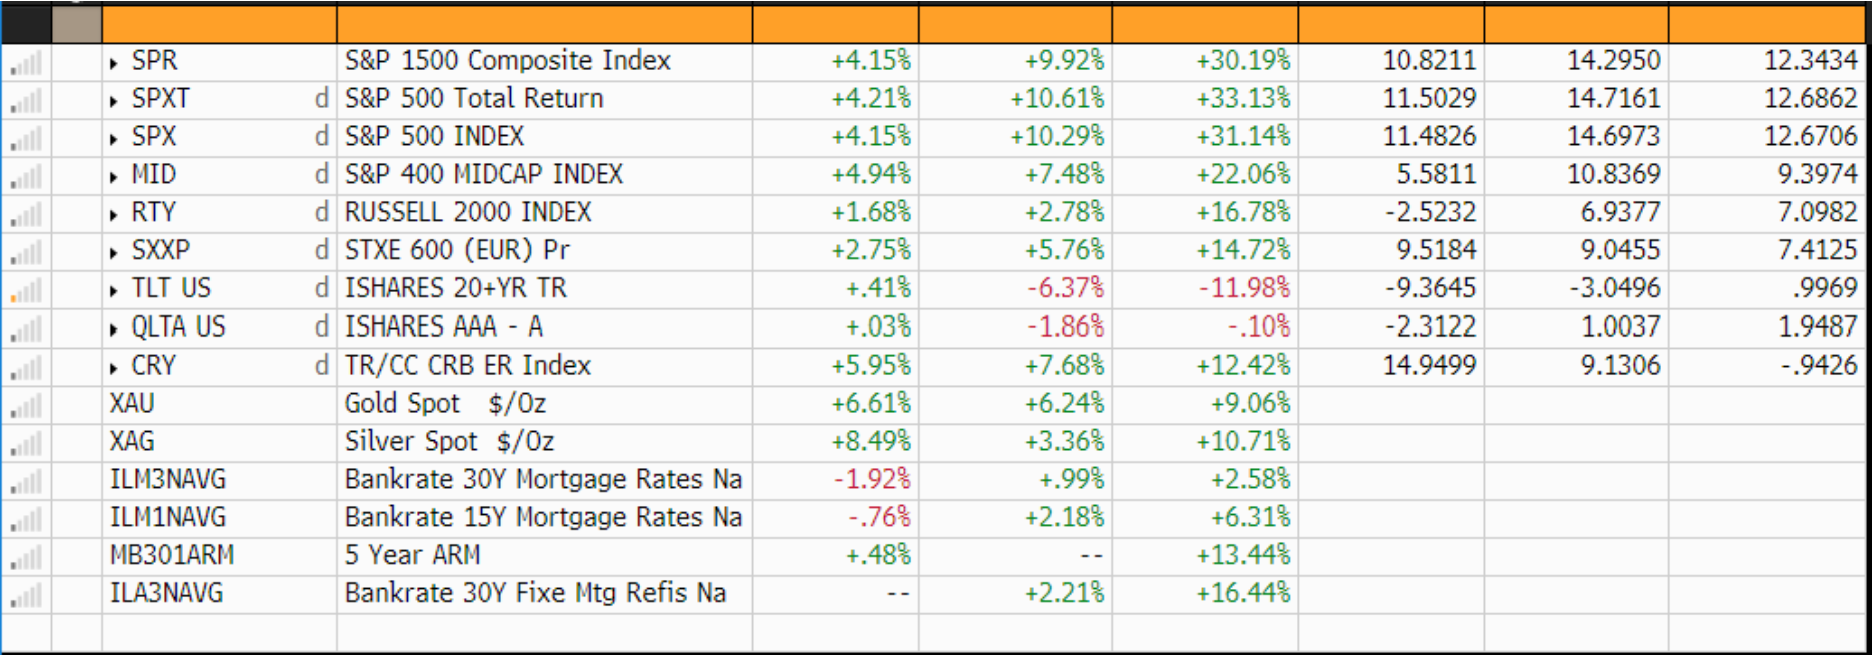Click the bars icon in the XAG row

click(x=27, y=444)
